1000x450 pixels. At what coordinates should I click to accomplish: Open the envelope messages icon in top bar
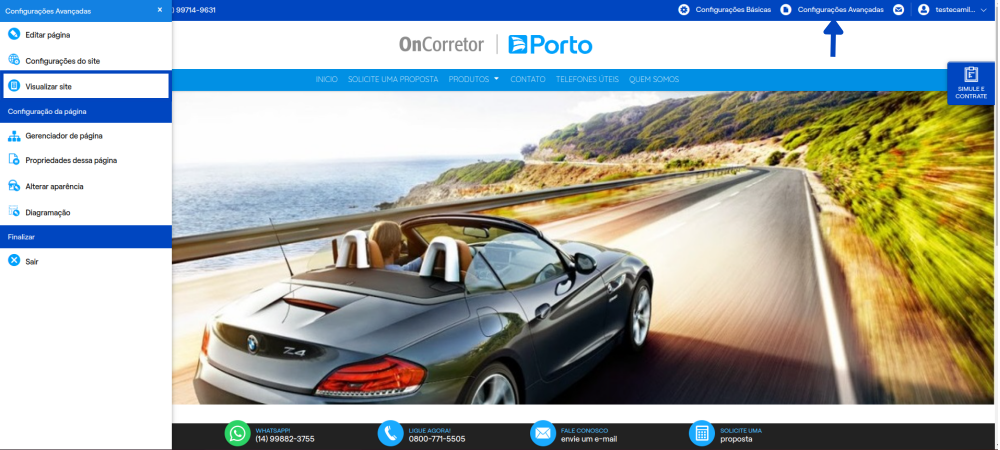pos(899,10)
